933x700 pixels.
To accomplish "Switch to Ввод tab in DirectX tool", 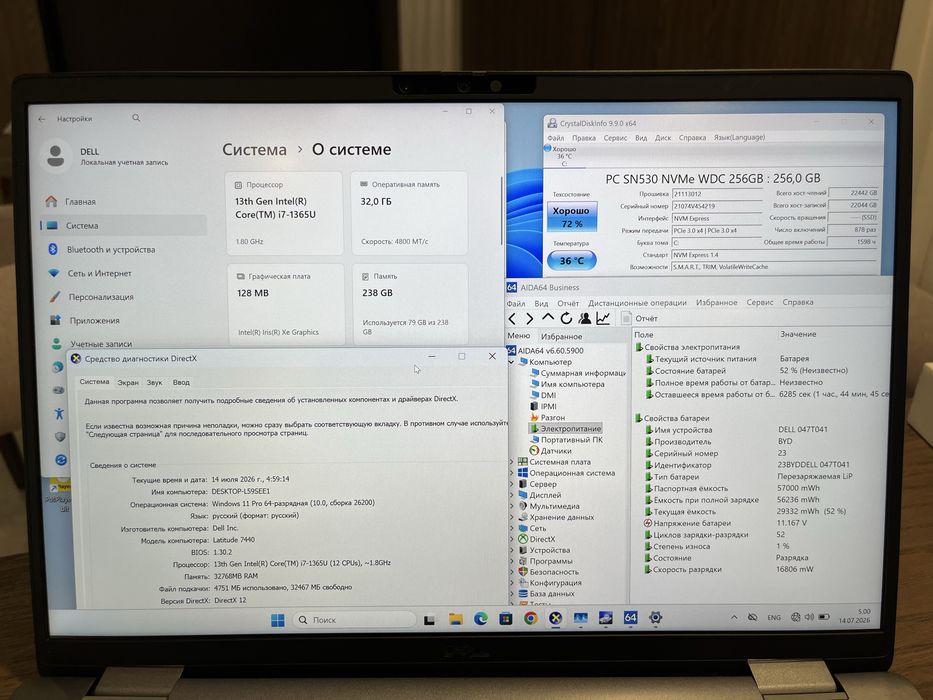I will click(x=181, y=382).
